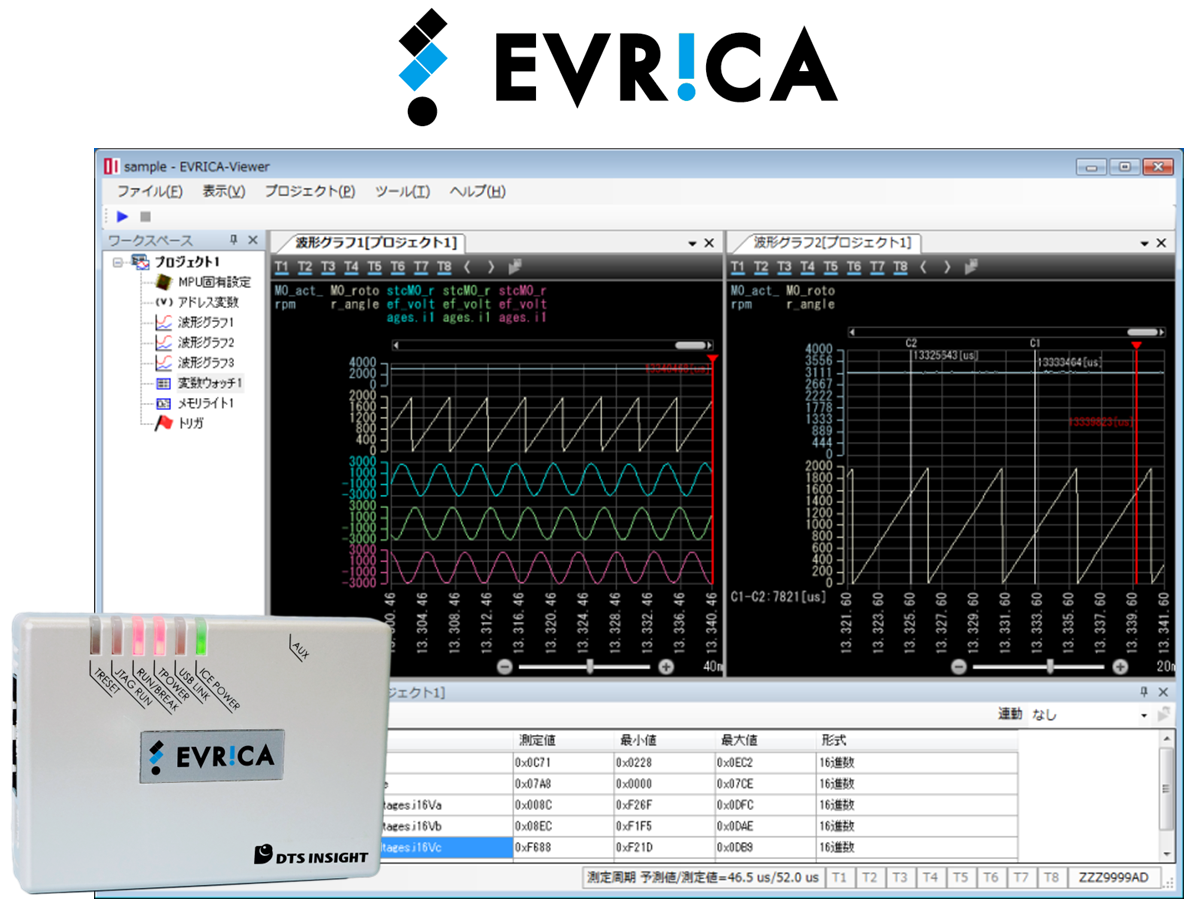Viewport: 1184px width, 904px height.
Task: Open the トリガ flag item
Action: pyautogui.click(x=190, y=423)
